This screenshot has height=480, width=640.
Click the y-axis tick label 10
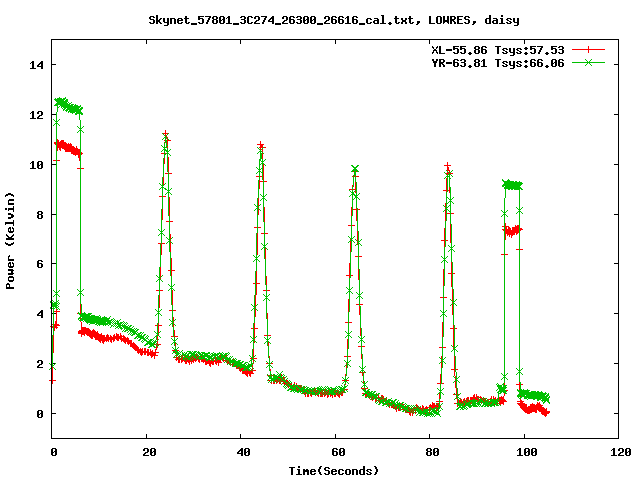36,164
